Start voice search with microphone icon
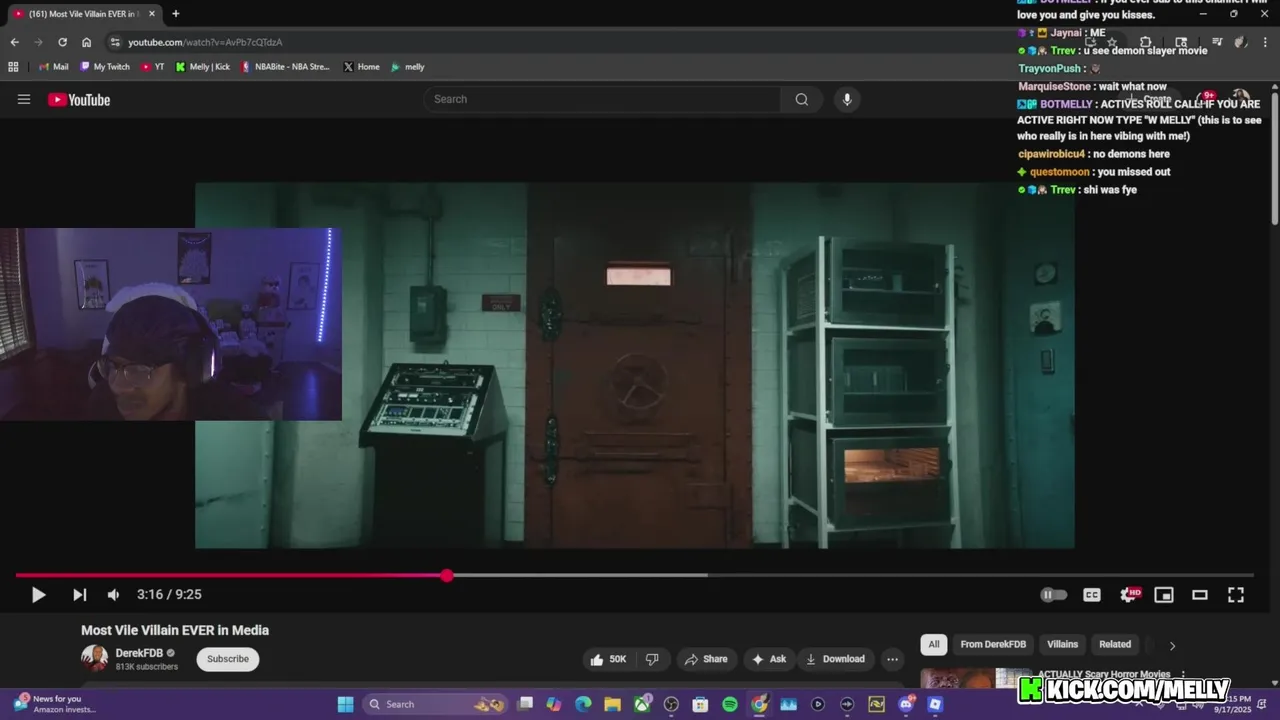Viewport: 1280px width, 720px height. click(x=847, y=99)
